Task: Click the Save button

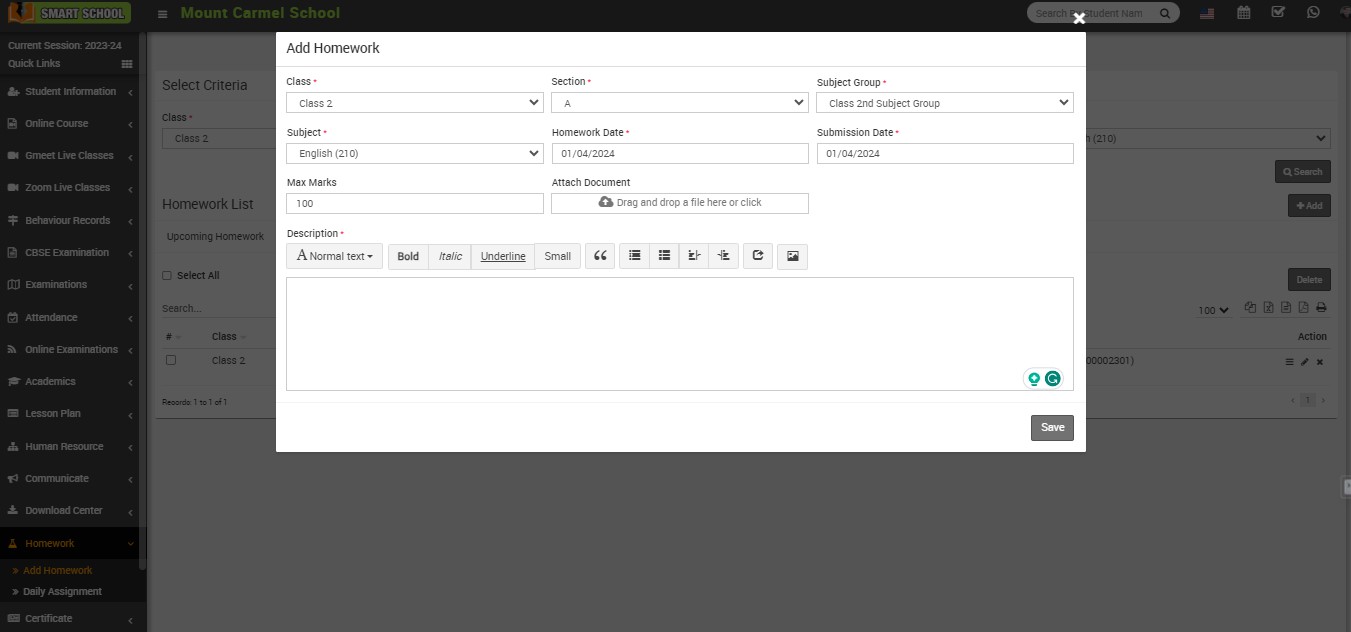Action: click(x=1052, y=427)
